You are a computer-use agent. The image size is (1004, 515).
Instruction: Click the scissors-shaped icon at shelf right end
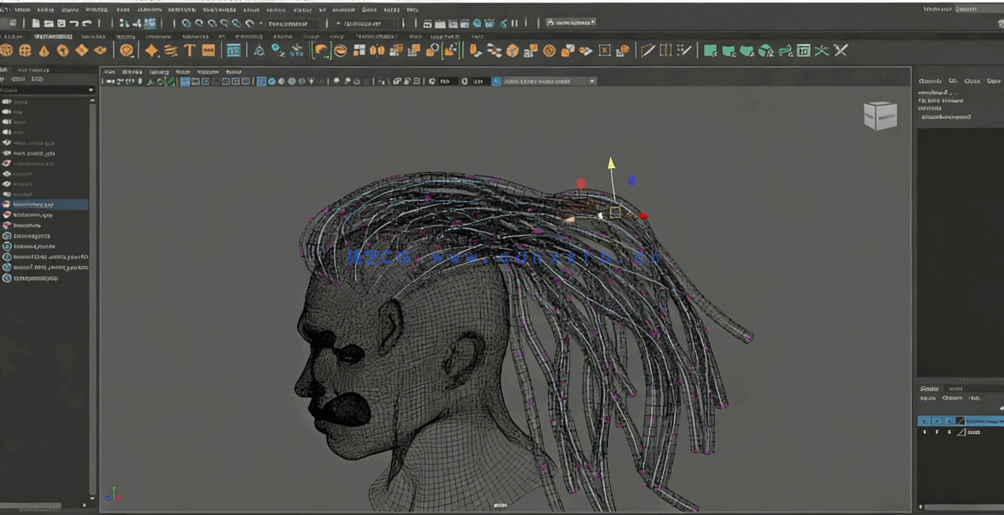841,50
